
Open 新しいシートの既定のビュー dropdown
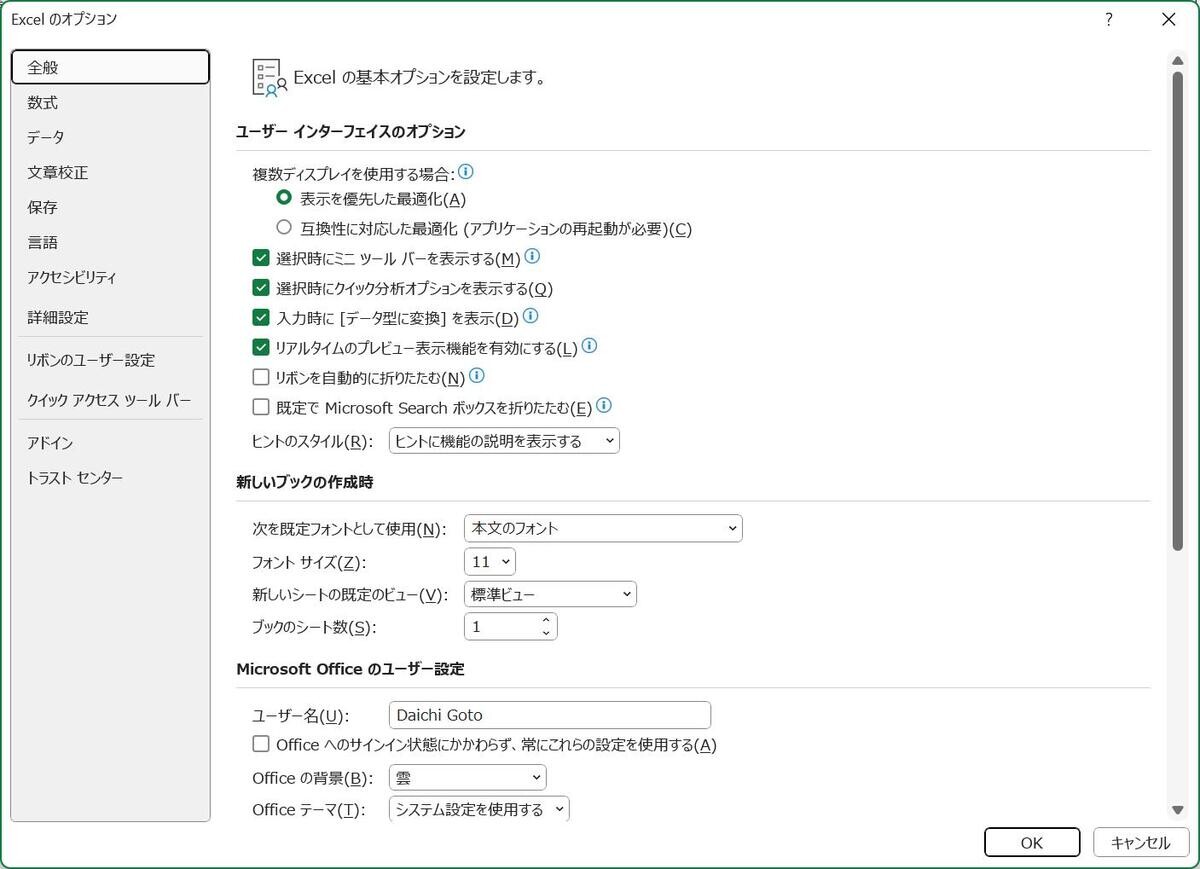[550, 594]
